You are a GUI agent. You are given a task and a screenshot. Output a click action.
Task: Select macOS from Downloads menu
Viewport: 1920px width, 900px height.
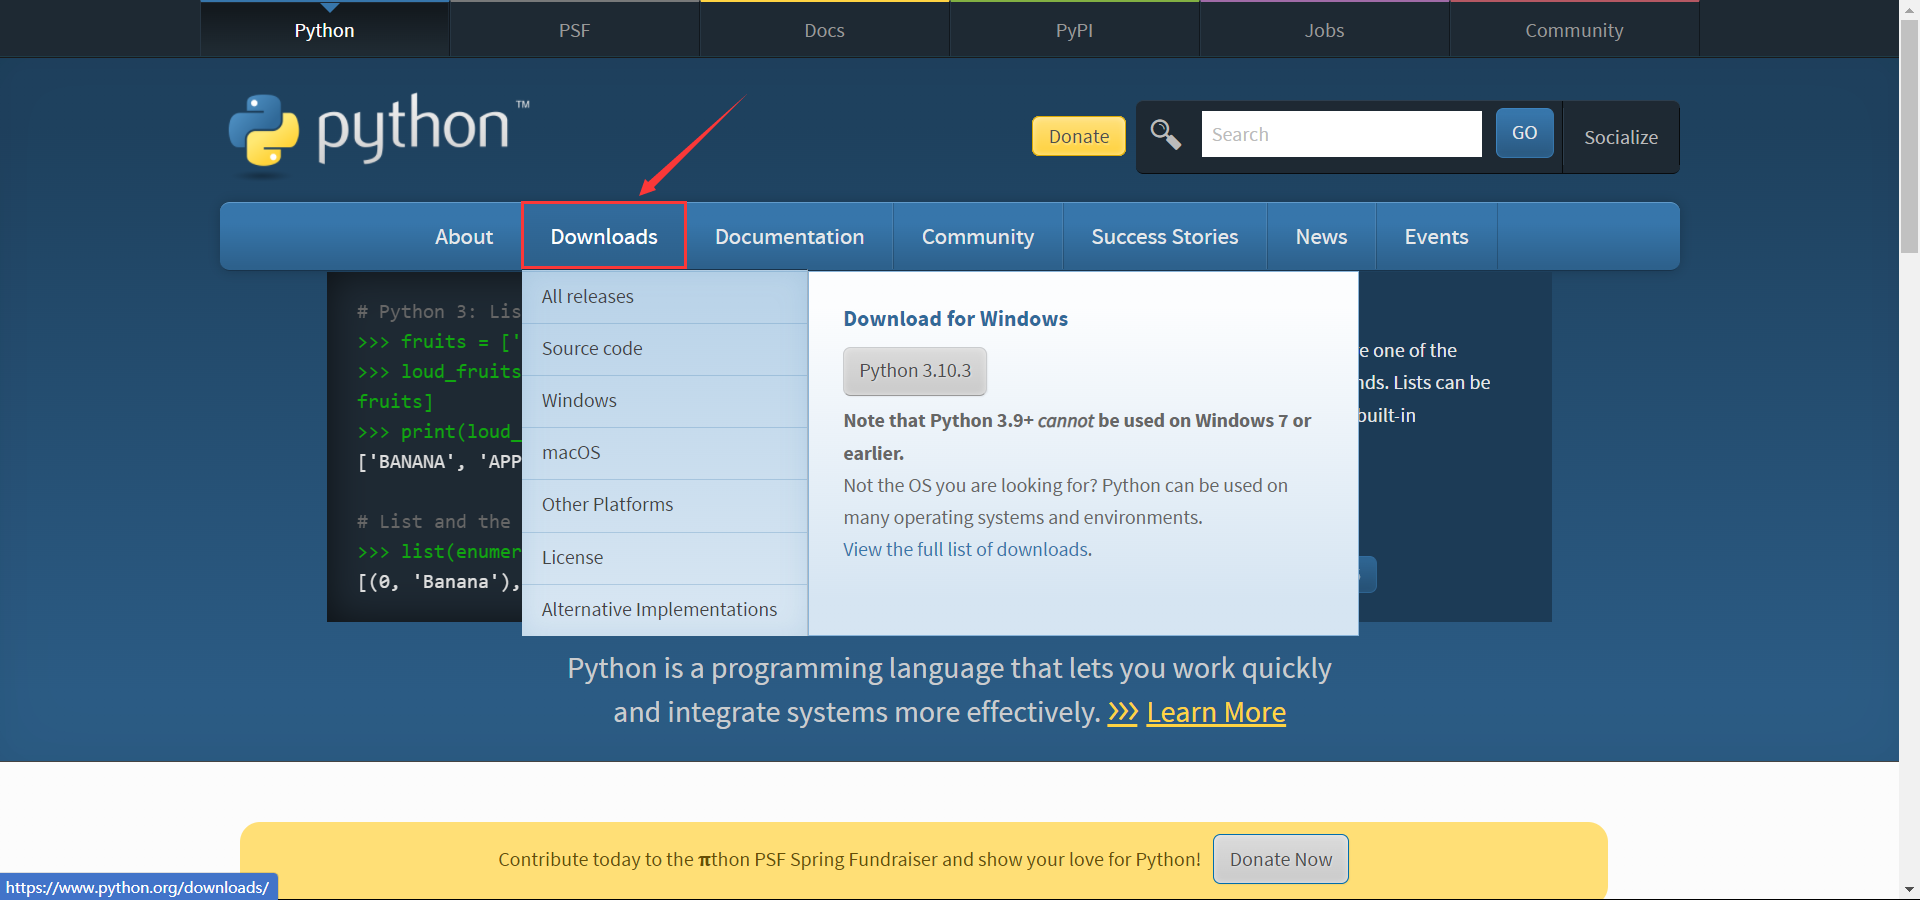click(x=665, y=453)
